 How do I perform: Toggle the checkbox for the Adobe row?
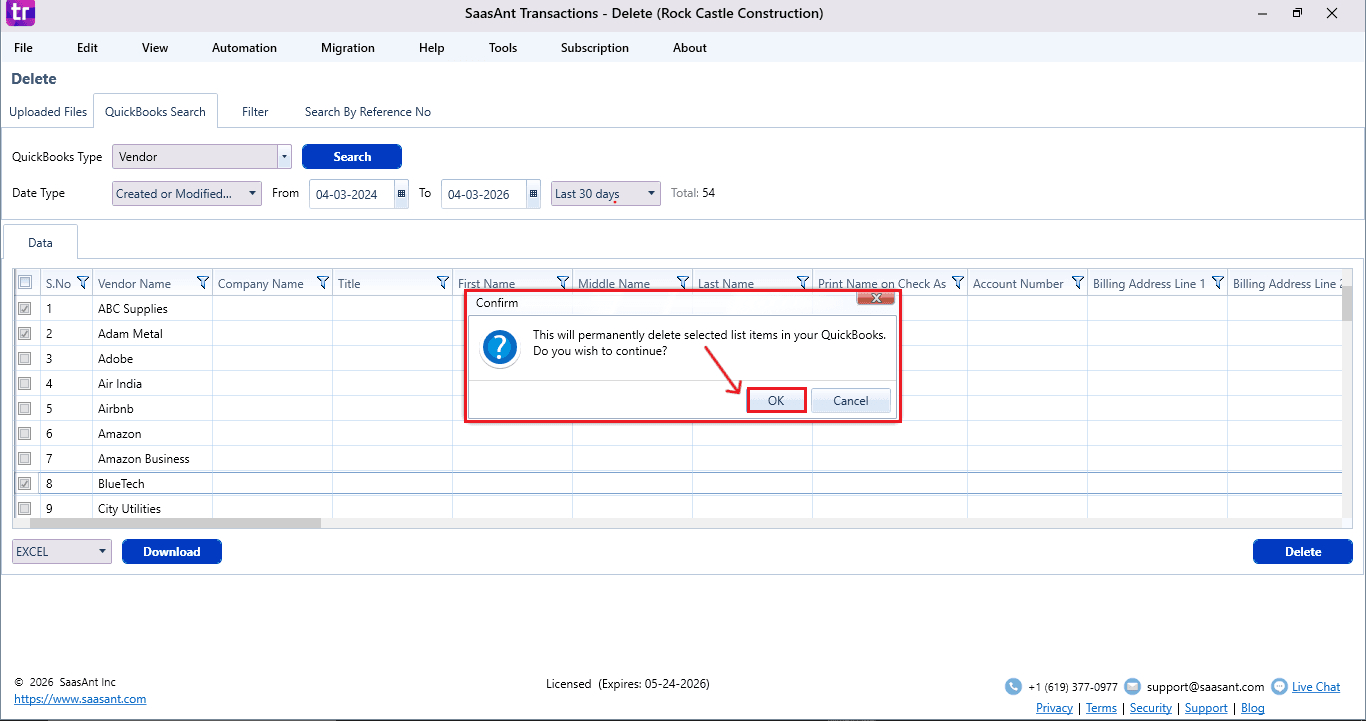[25, 359]
